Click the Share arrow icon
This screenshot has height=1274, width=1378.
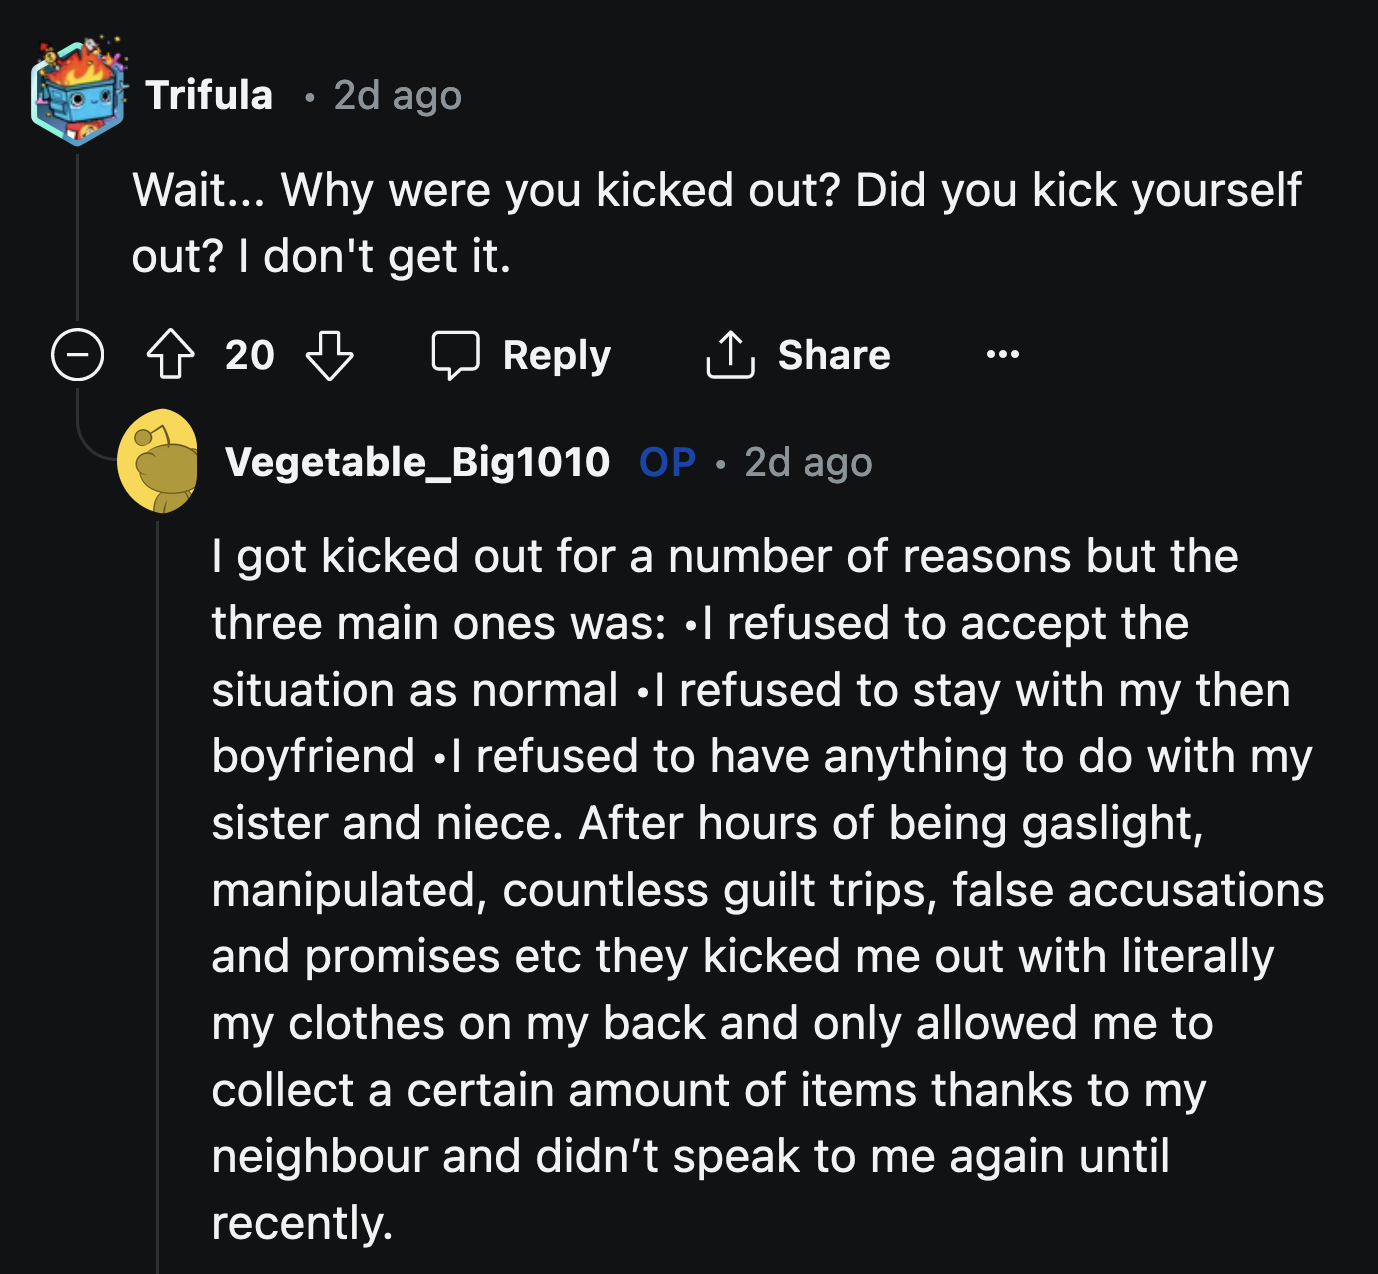click(731, 355)
